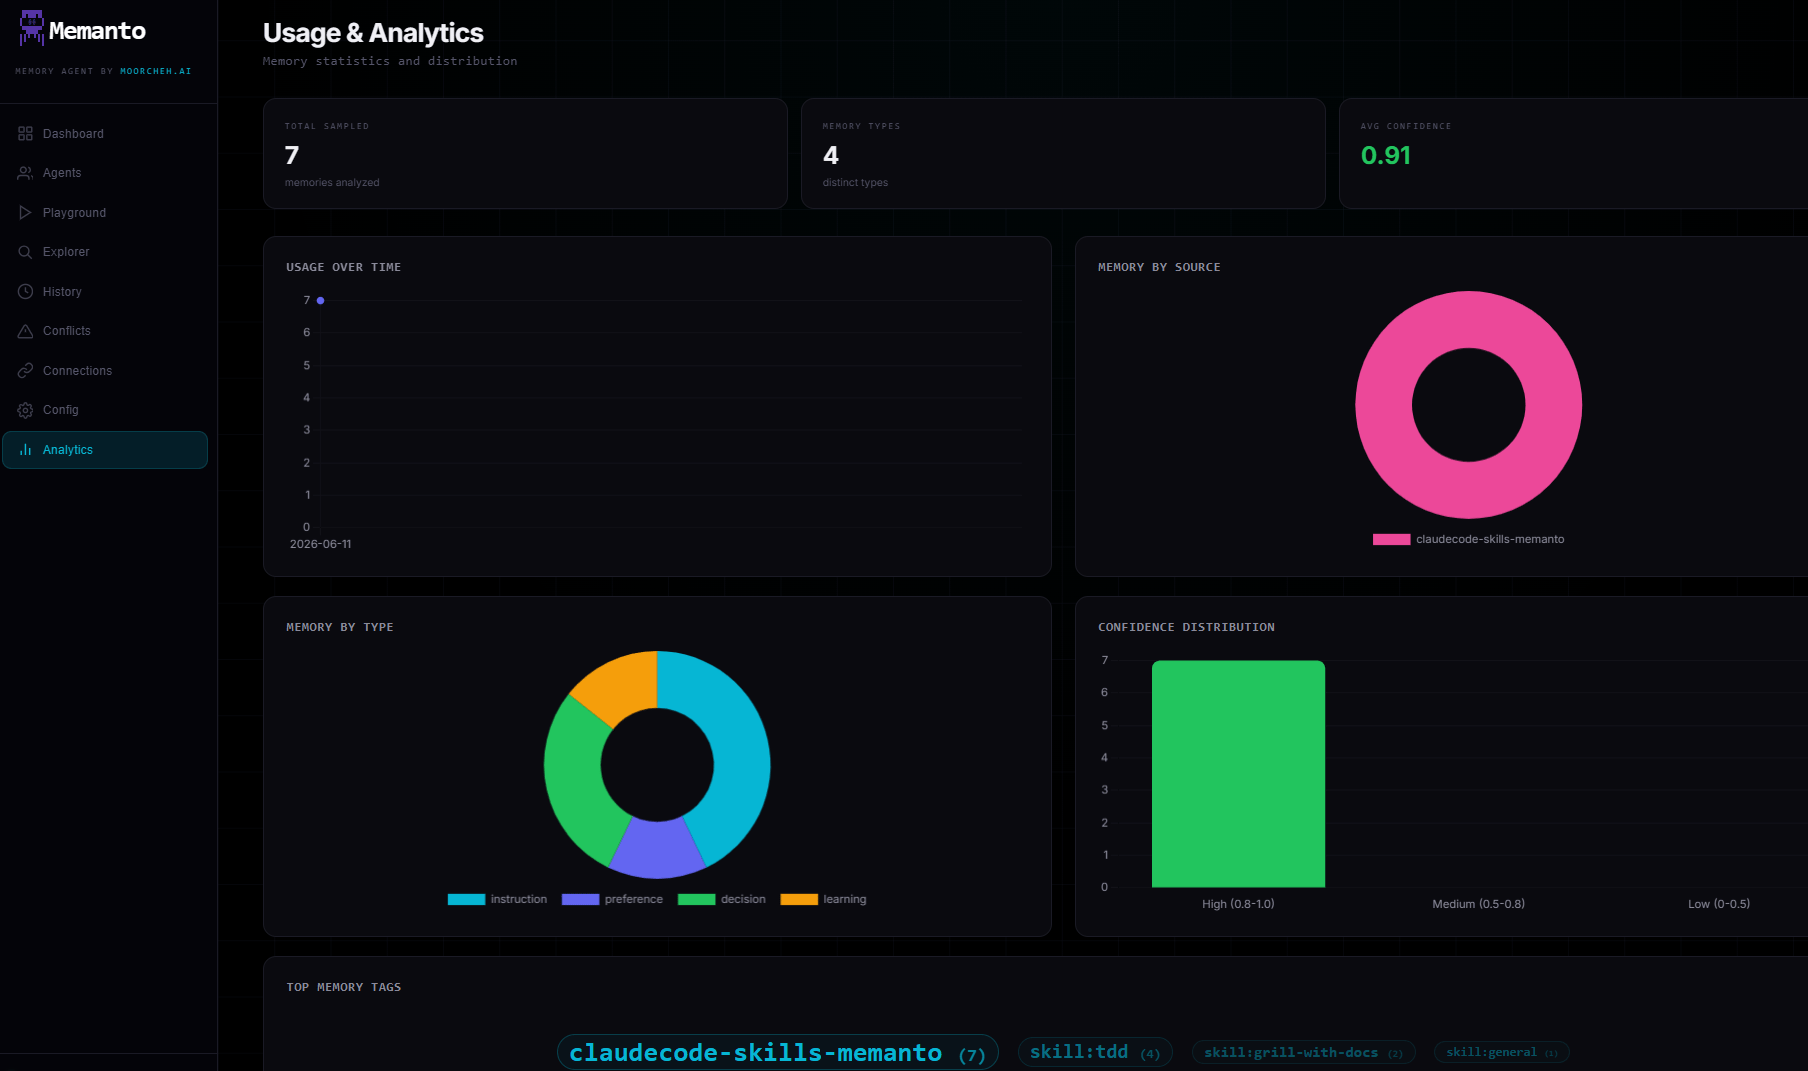Open the Dashboard page
Viewport: 1808px width, 1071px height.
105,134
